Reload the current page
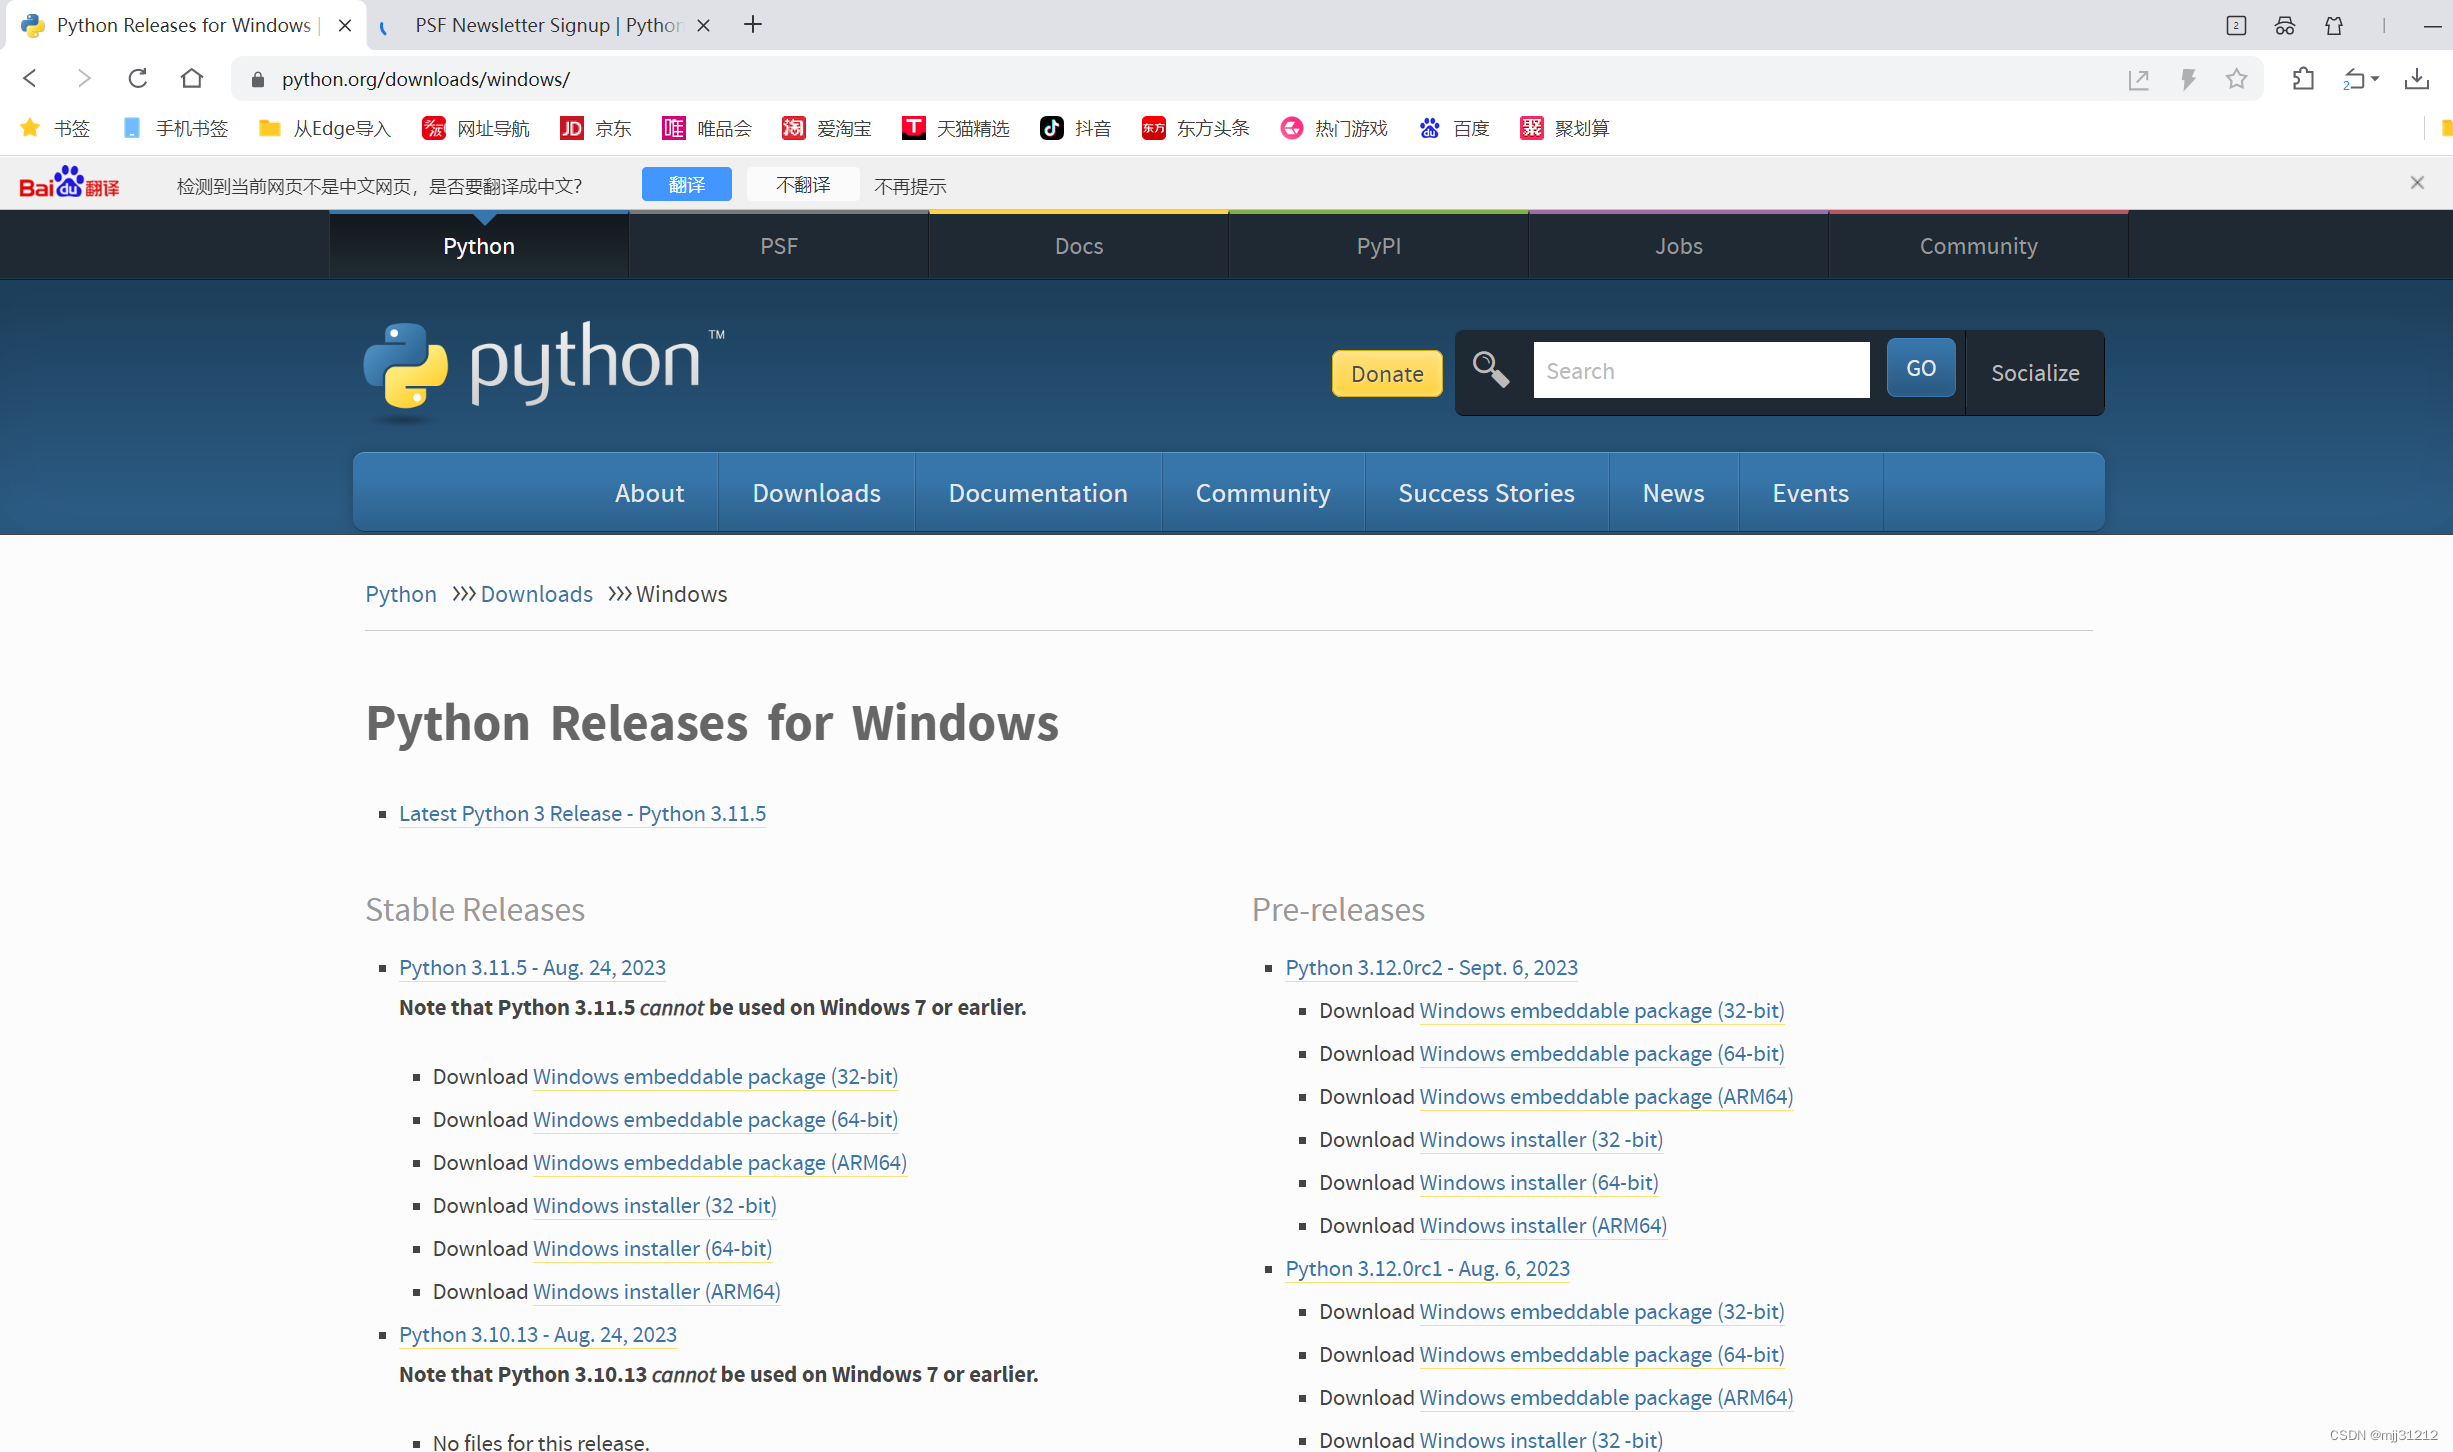Image resolution: width=2453 pixels, height=1452 pixels. (138, 78)
